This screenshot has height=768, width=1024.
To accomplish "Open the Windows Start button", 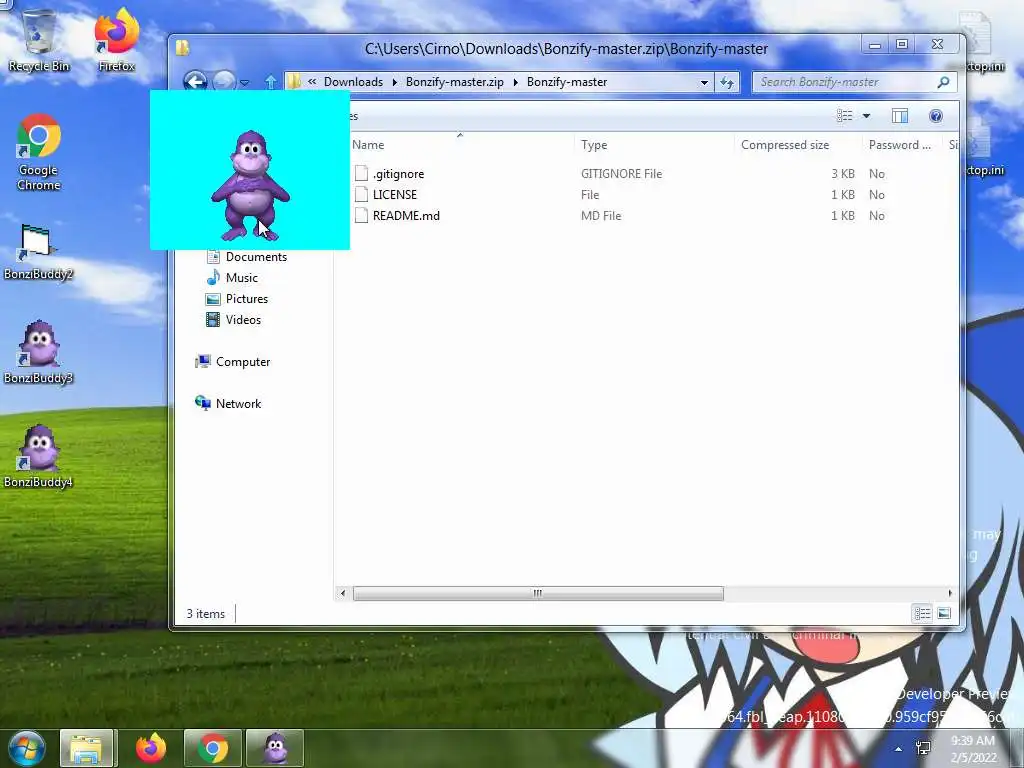I will pyautogui.click(x=26, y=748).
